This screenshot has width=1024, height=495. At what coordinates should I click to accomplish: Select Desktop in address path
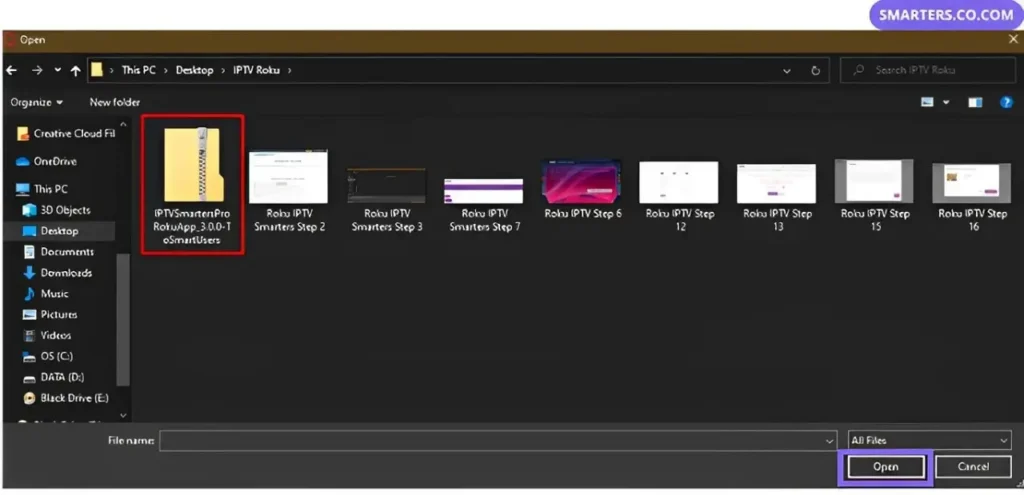195,70
